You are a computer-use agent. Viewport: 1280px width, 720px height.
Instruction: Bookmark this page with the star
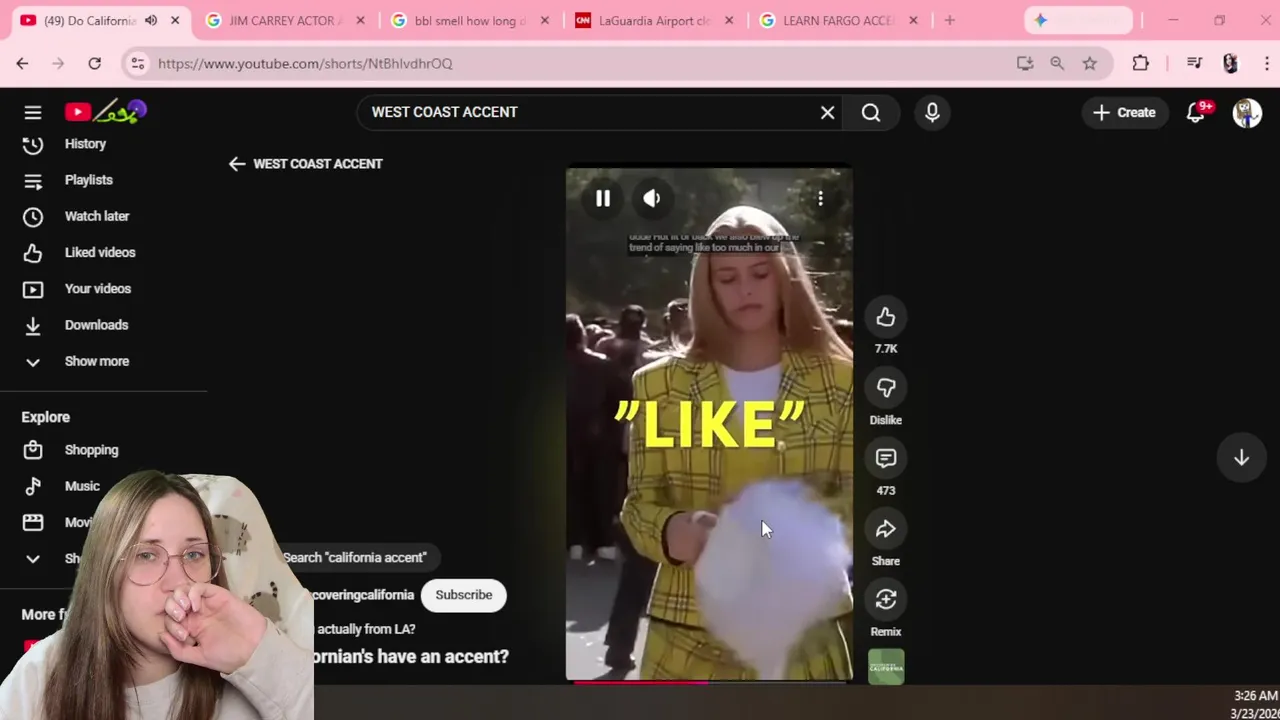[1090, 63]
